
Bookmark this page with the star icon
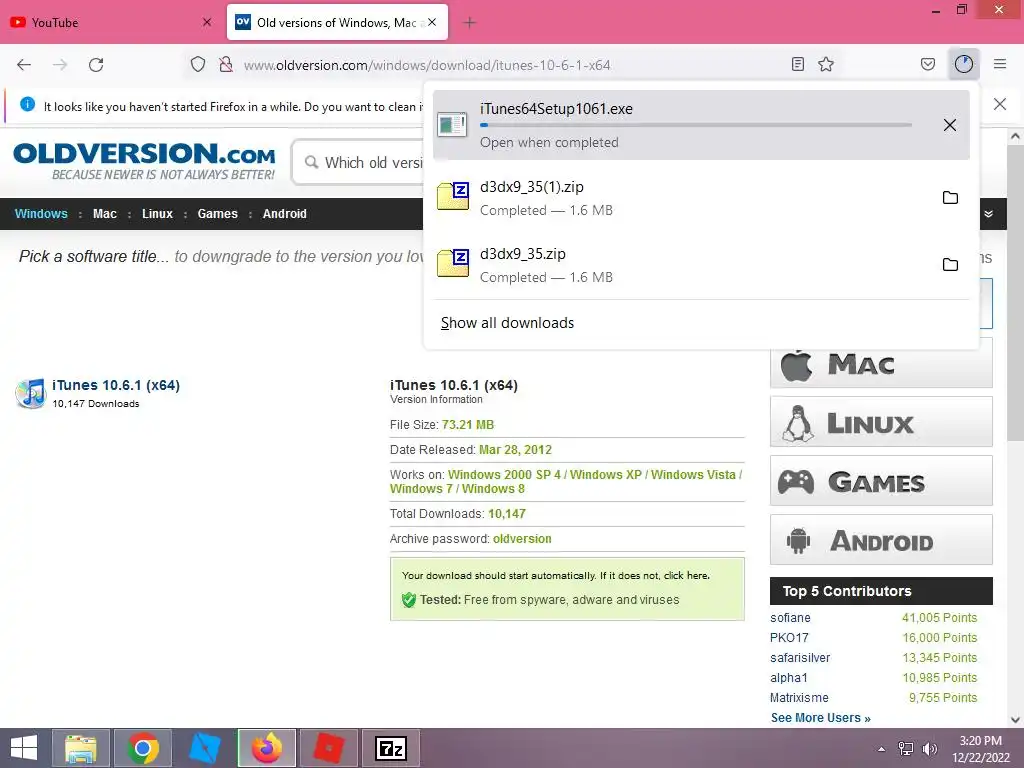click(x=826, y=64)
